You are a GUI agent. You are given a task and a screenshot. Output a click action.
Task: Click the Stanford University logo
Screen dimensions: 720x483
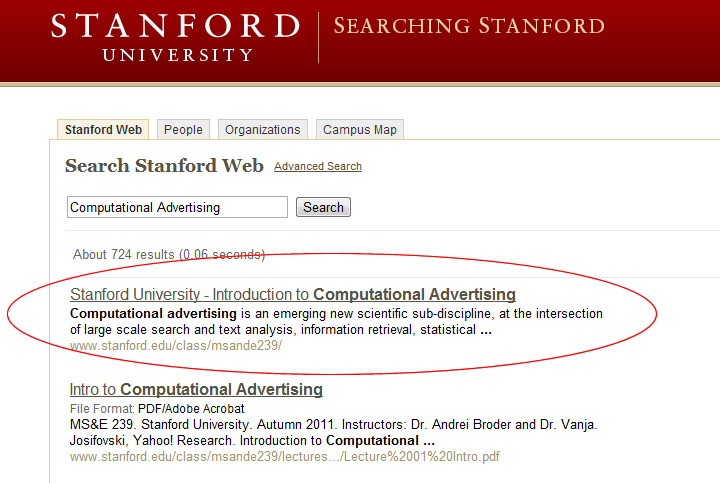pos(175,36)
